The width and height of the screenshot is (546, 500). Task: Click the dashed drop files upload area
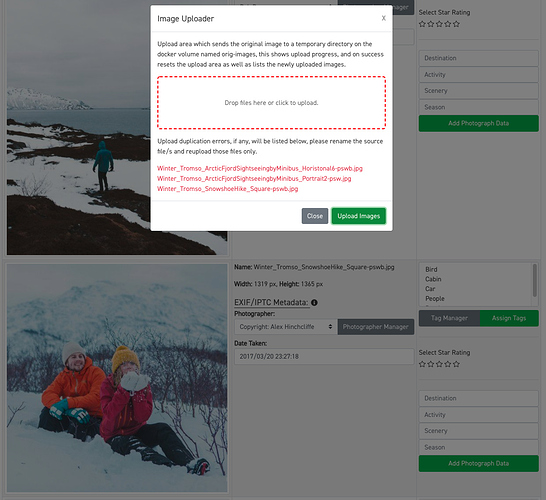point(271,103)
